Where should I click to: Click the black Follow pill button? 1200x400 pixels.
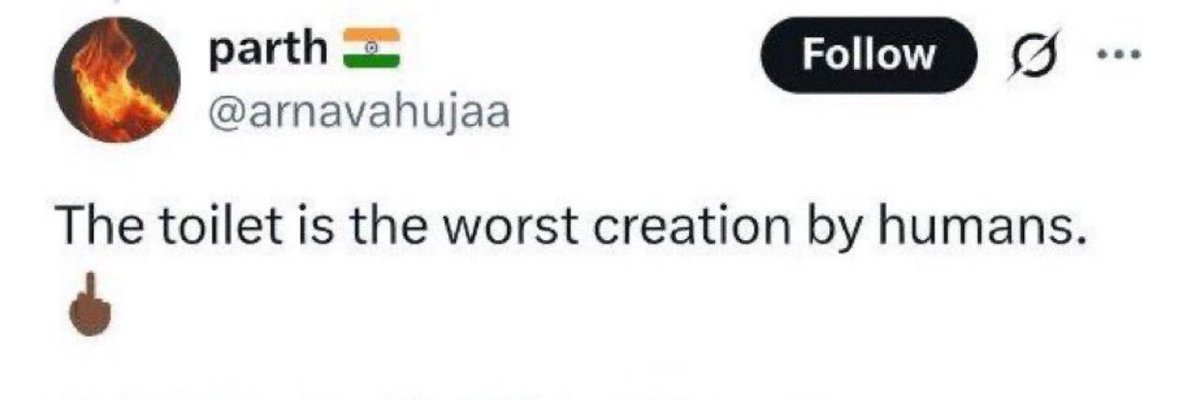[868, 55]
